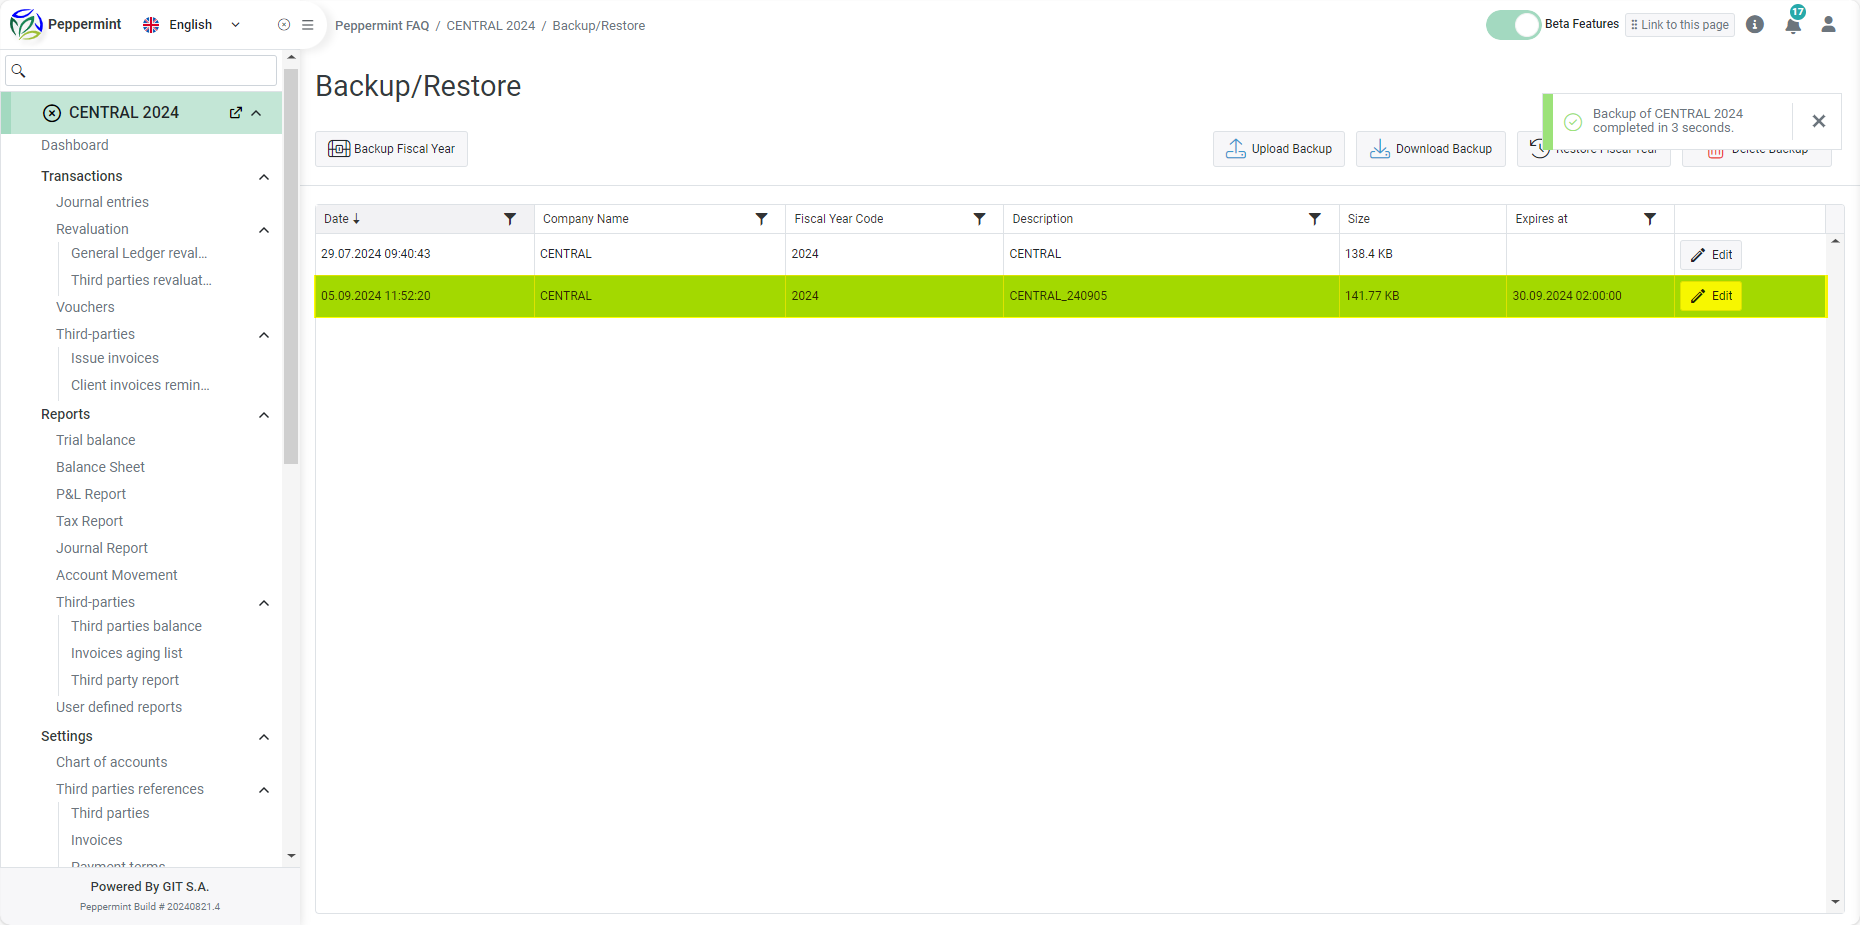
Task: Open General Ledger revaluation item
Action: tap(139, 253)
